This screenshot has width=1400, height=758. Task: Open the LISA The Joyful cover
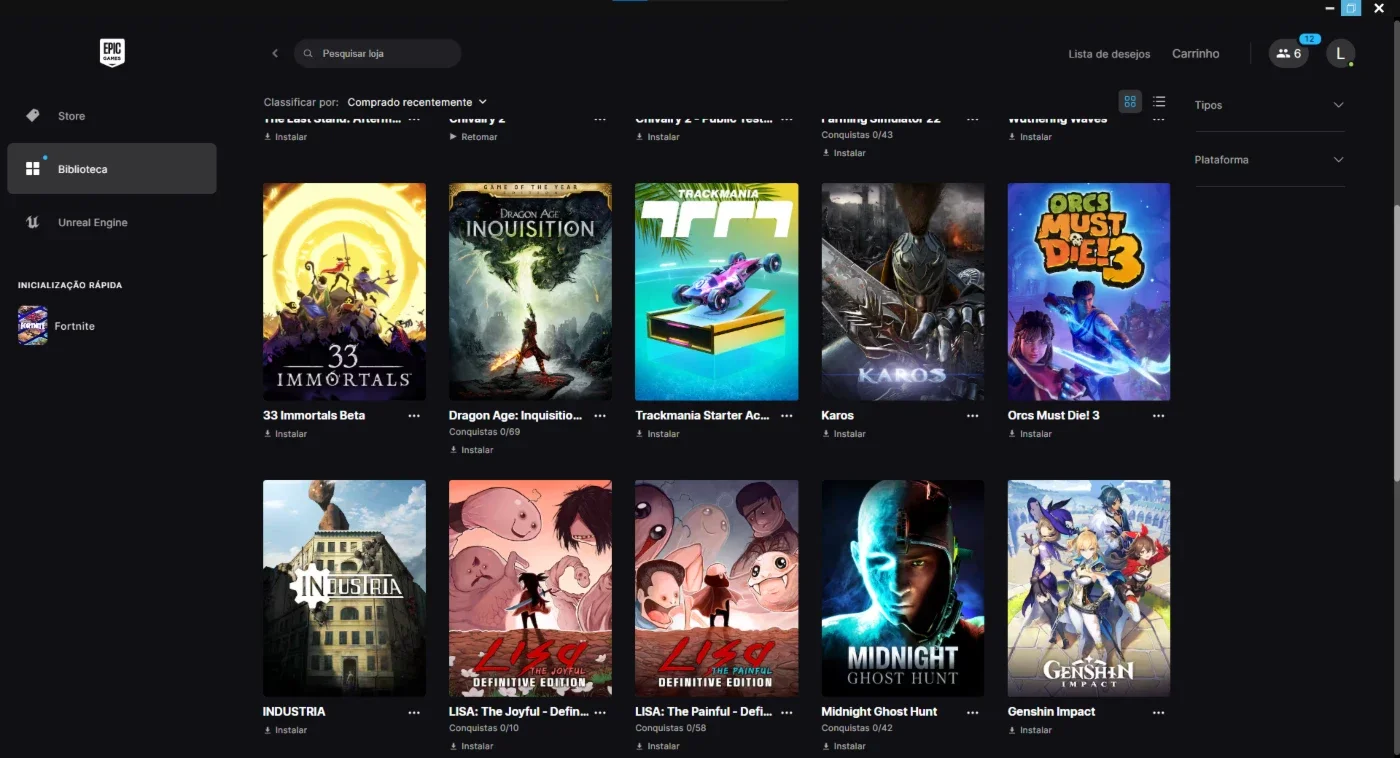click(530, 588)
